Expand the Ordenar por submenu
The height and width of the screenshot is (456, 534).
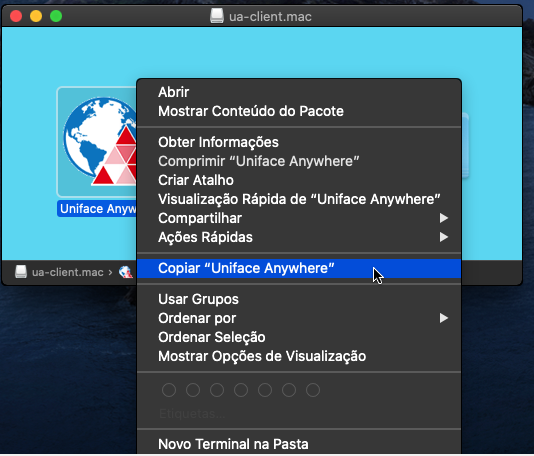point(299,318)
